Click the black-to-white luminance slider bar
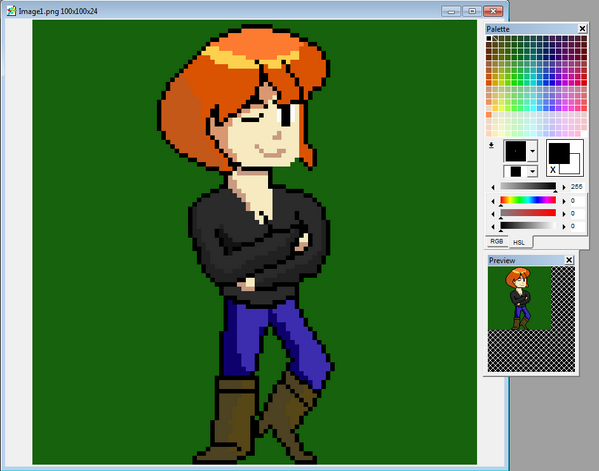Screen dimensions: 599x471 528,225
